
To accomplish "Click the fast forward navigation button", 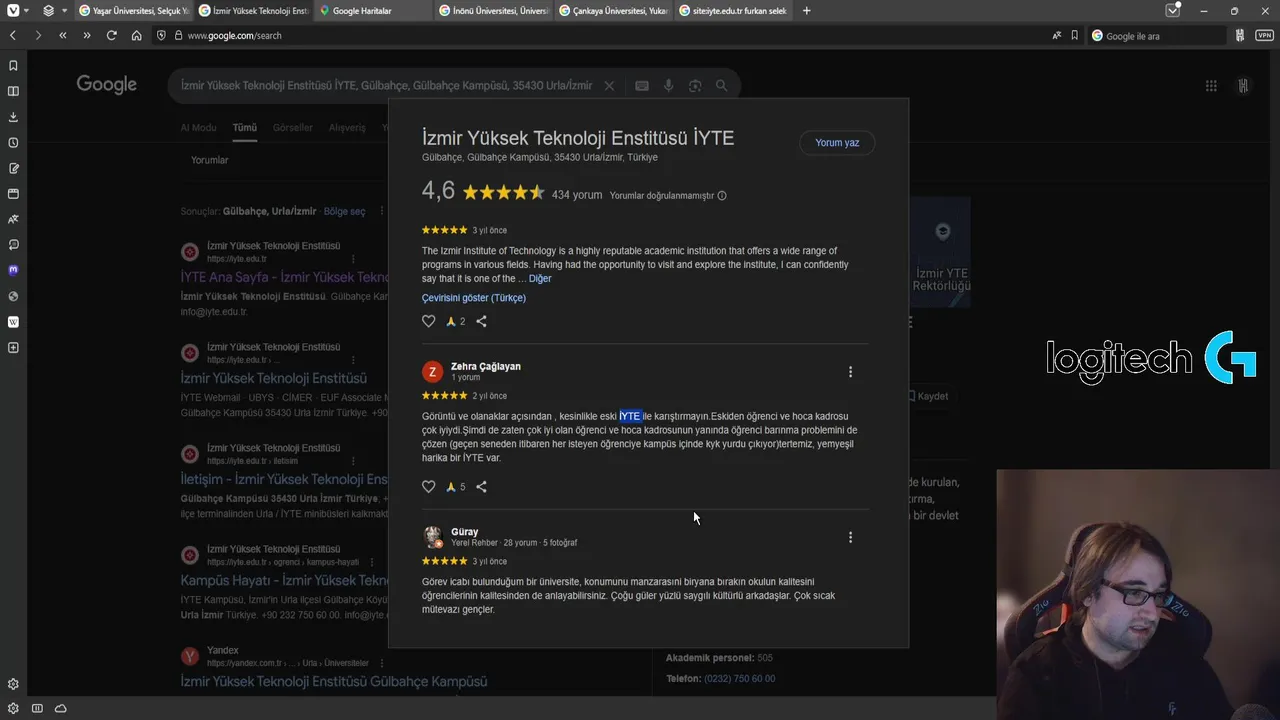I will point(87,35).
